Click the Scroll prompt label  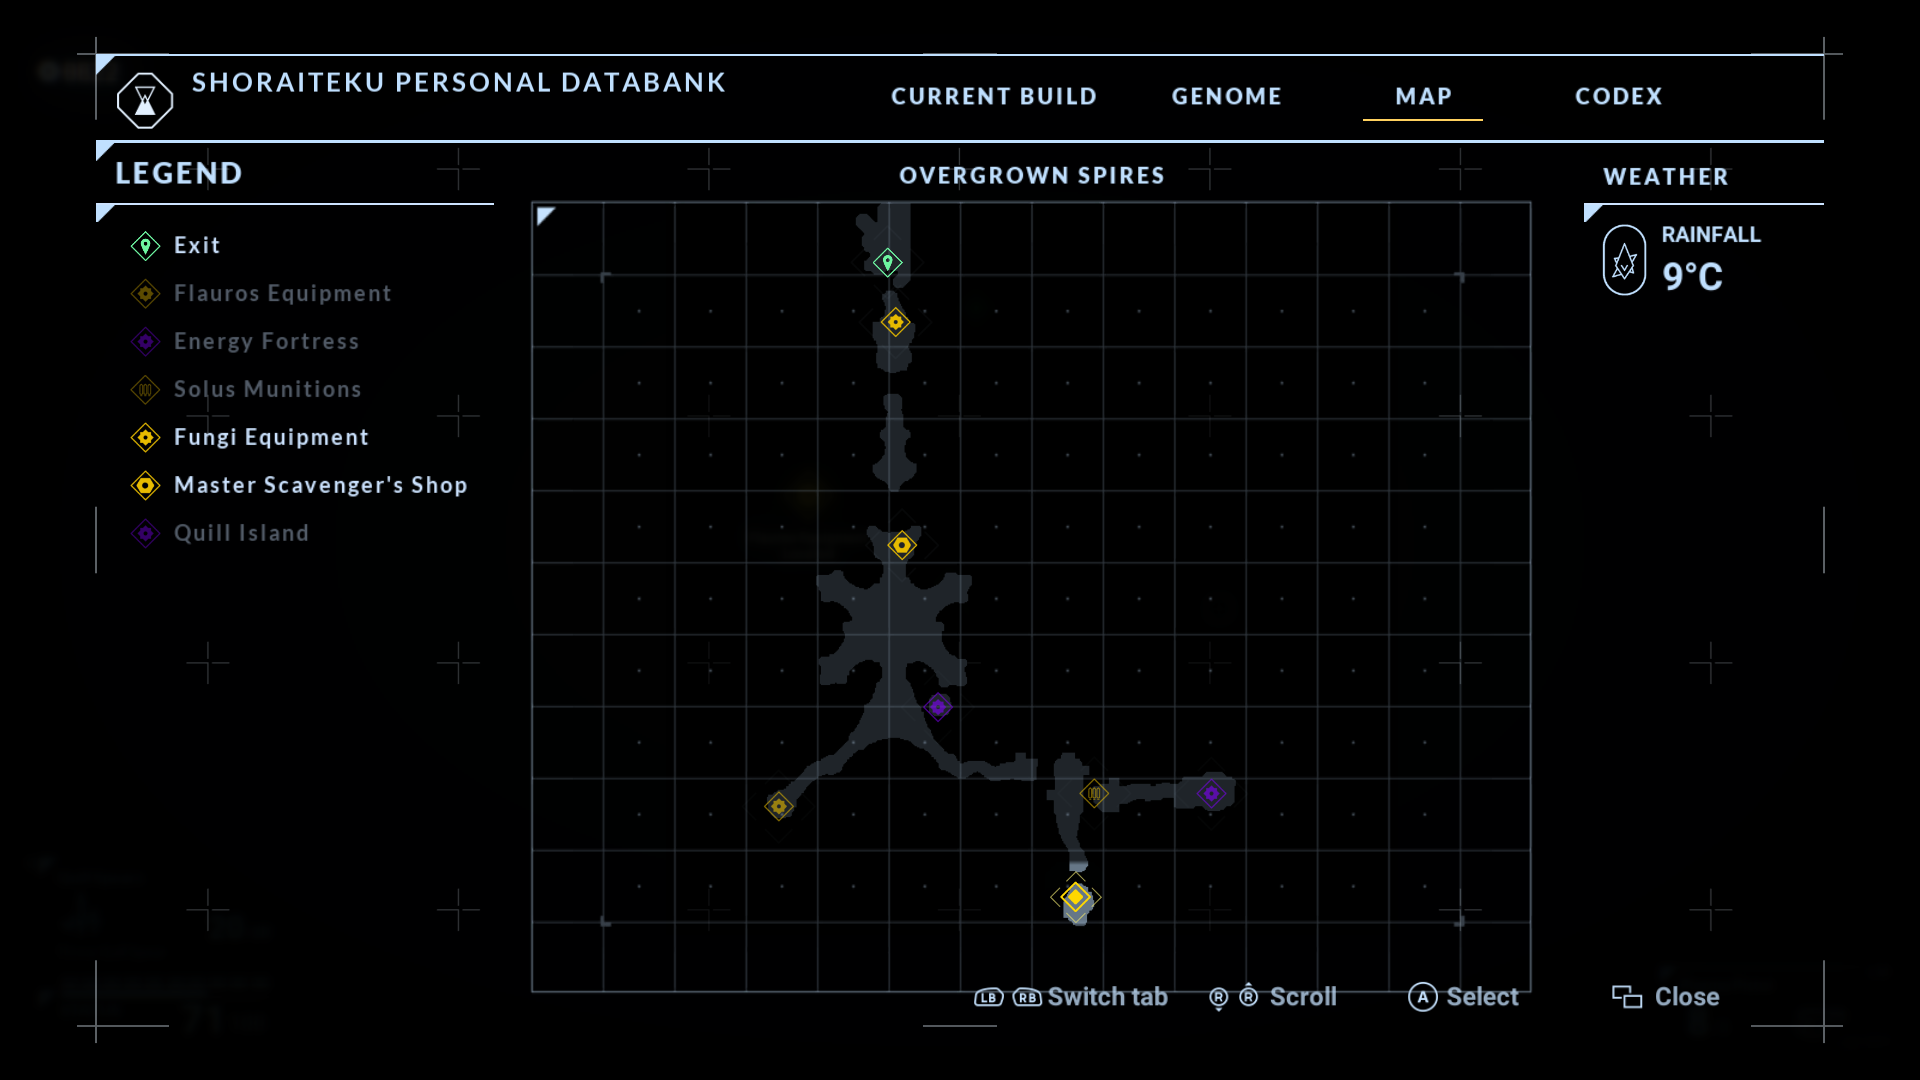coord(1303,997)
